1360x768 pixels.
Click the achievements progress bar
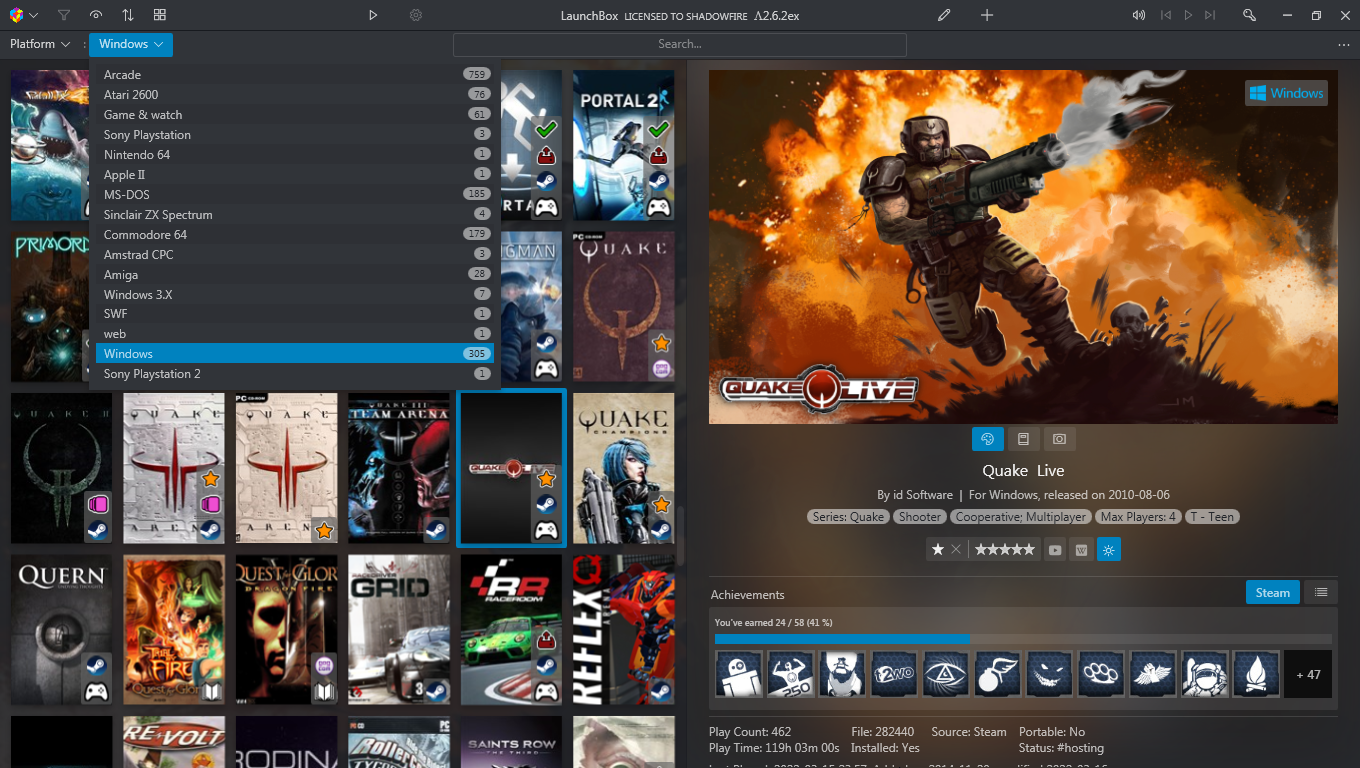click(1023, 638)
